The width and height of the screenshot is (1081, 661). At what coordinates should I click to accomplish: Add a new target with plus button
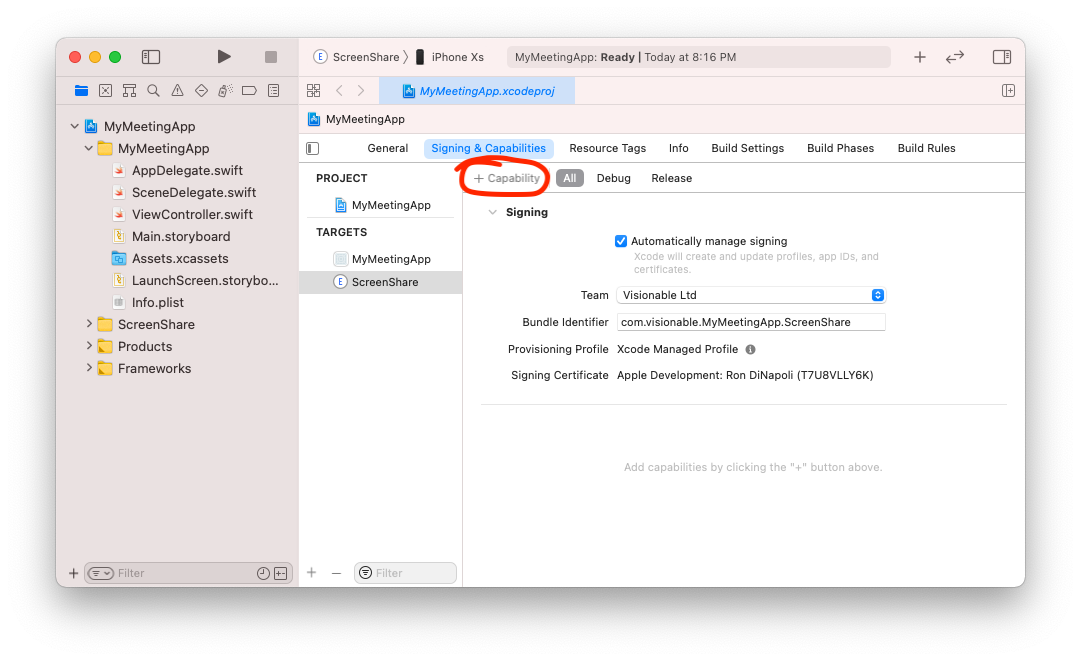click(x=312, y=572)
